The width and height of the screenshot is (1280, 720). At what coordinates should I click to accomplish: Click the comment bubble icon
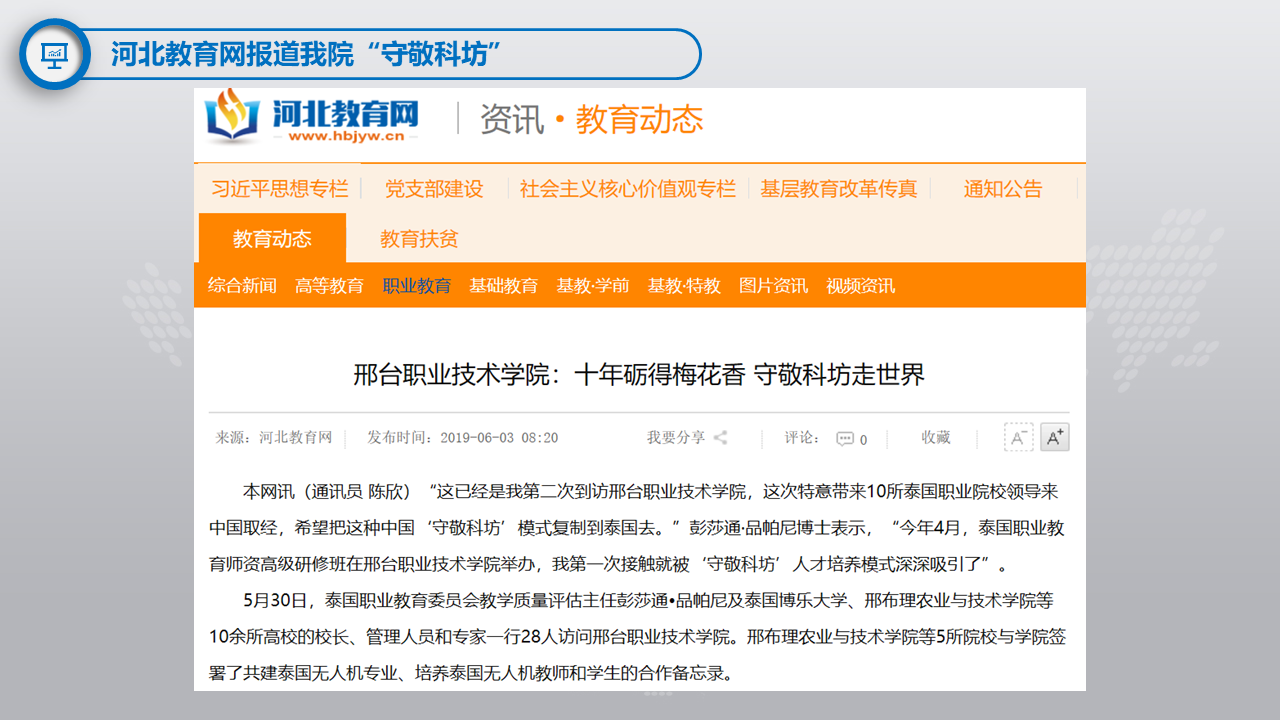[845, 439]
